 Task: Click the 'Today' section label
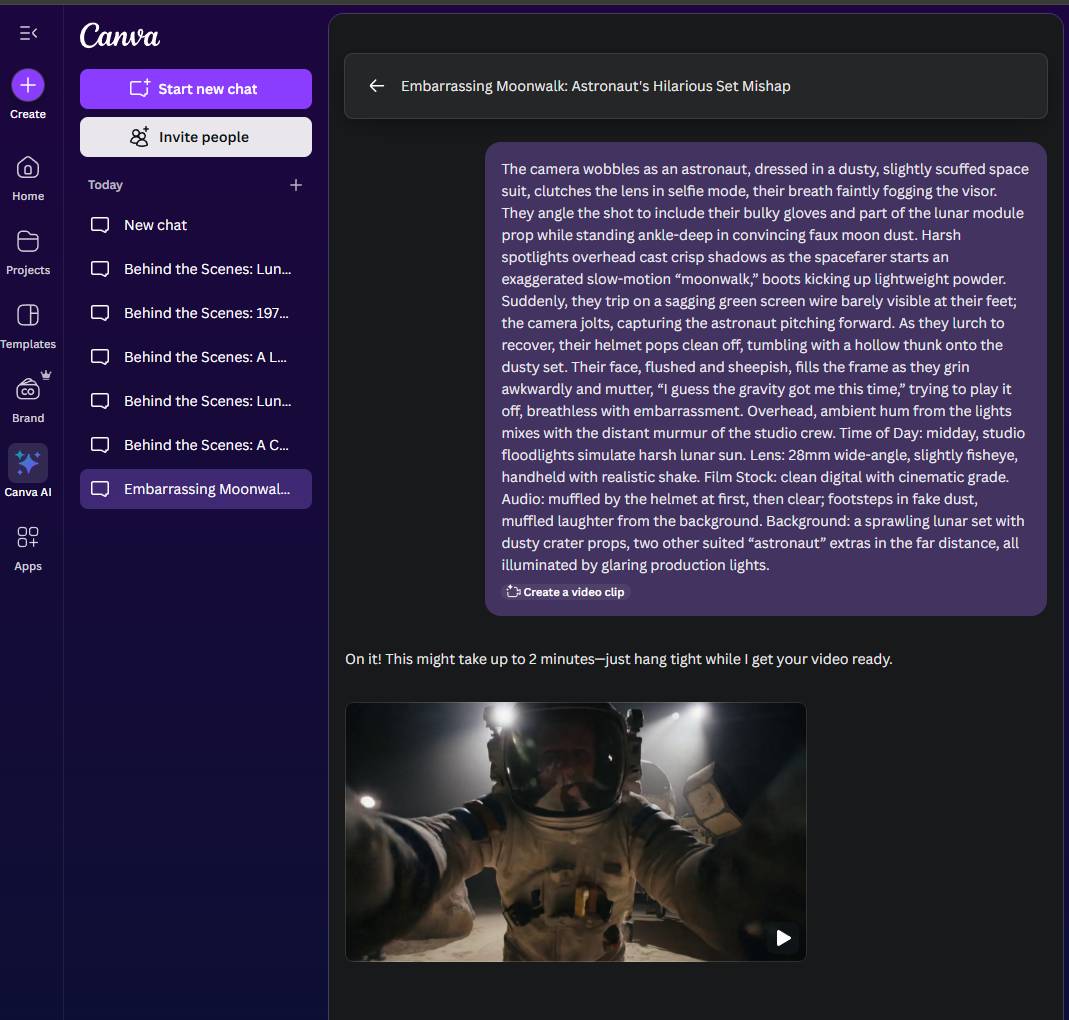click(105, 185)
